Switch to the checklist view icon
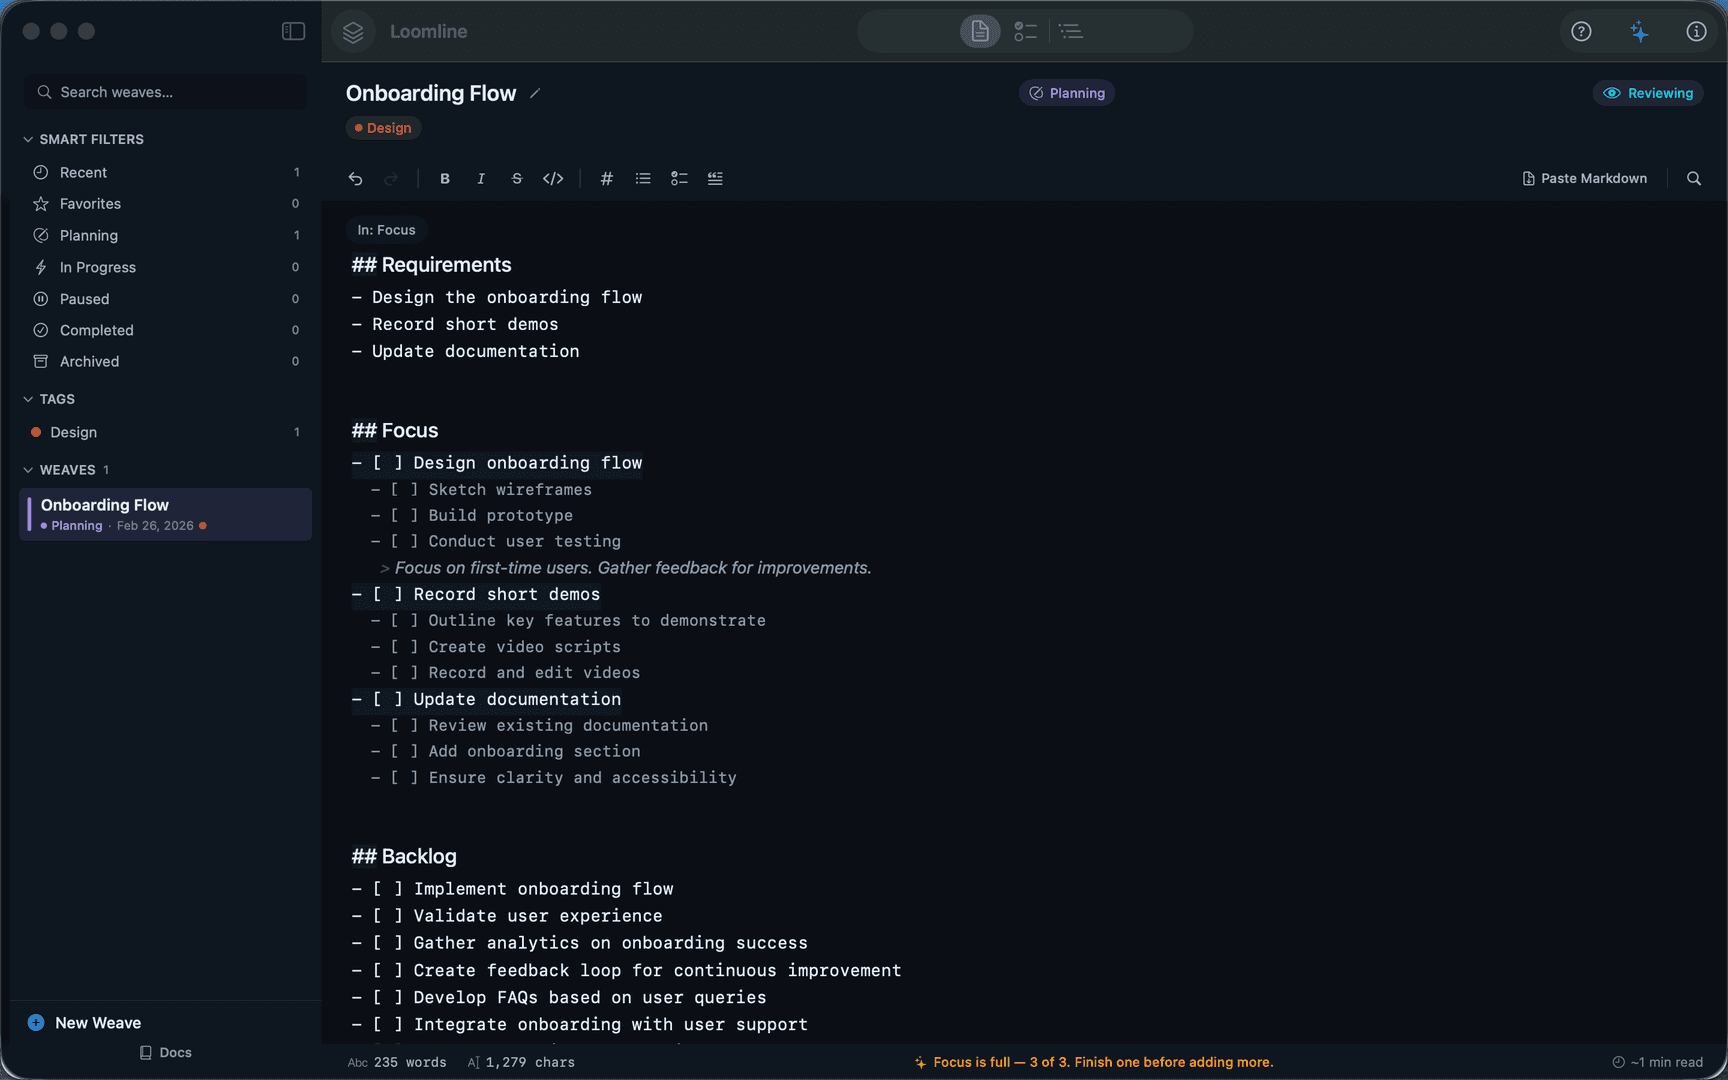The height and width of the screenshot is (1080, 1728). [1025, 31]
